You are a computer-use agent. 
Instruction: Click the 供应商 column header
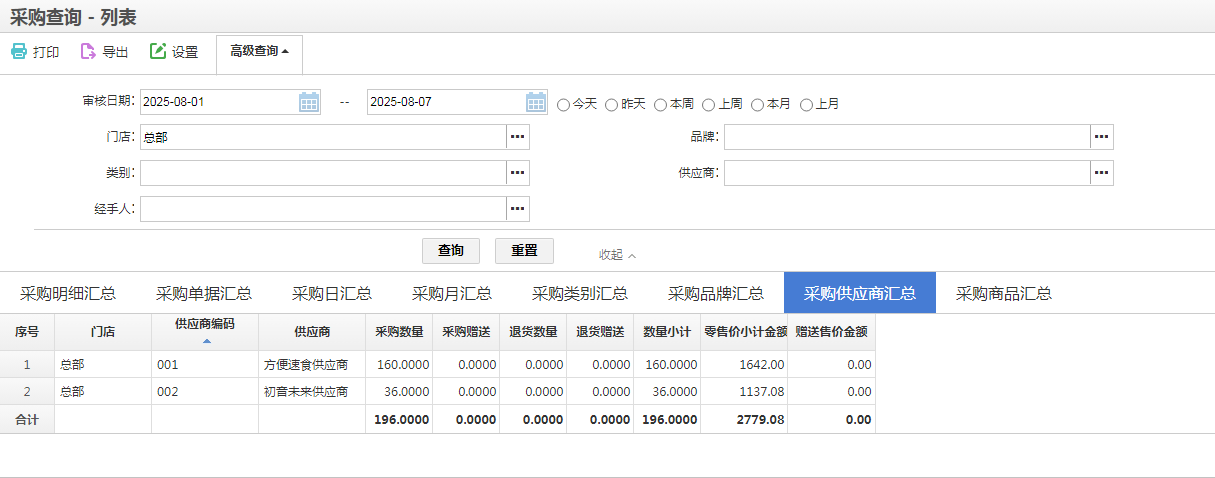[312, 332]
